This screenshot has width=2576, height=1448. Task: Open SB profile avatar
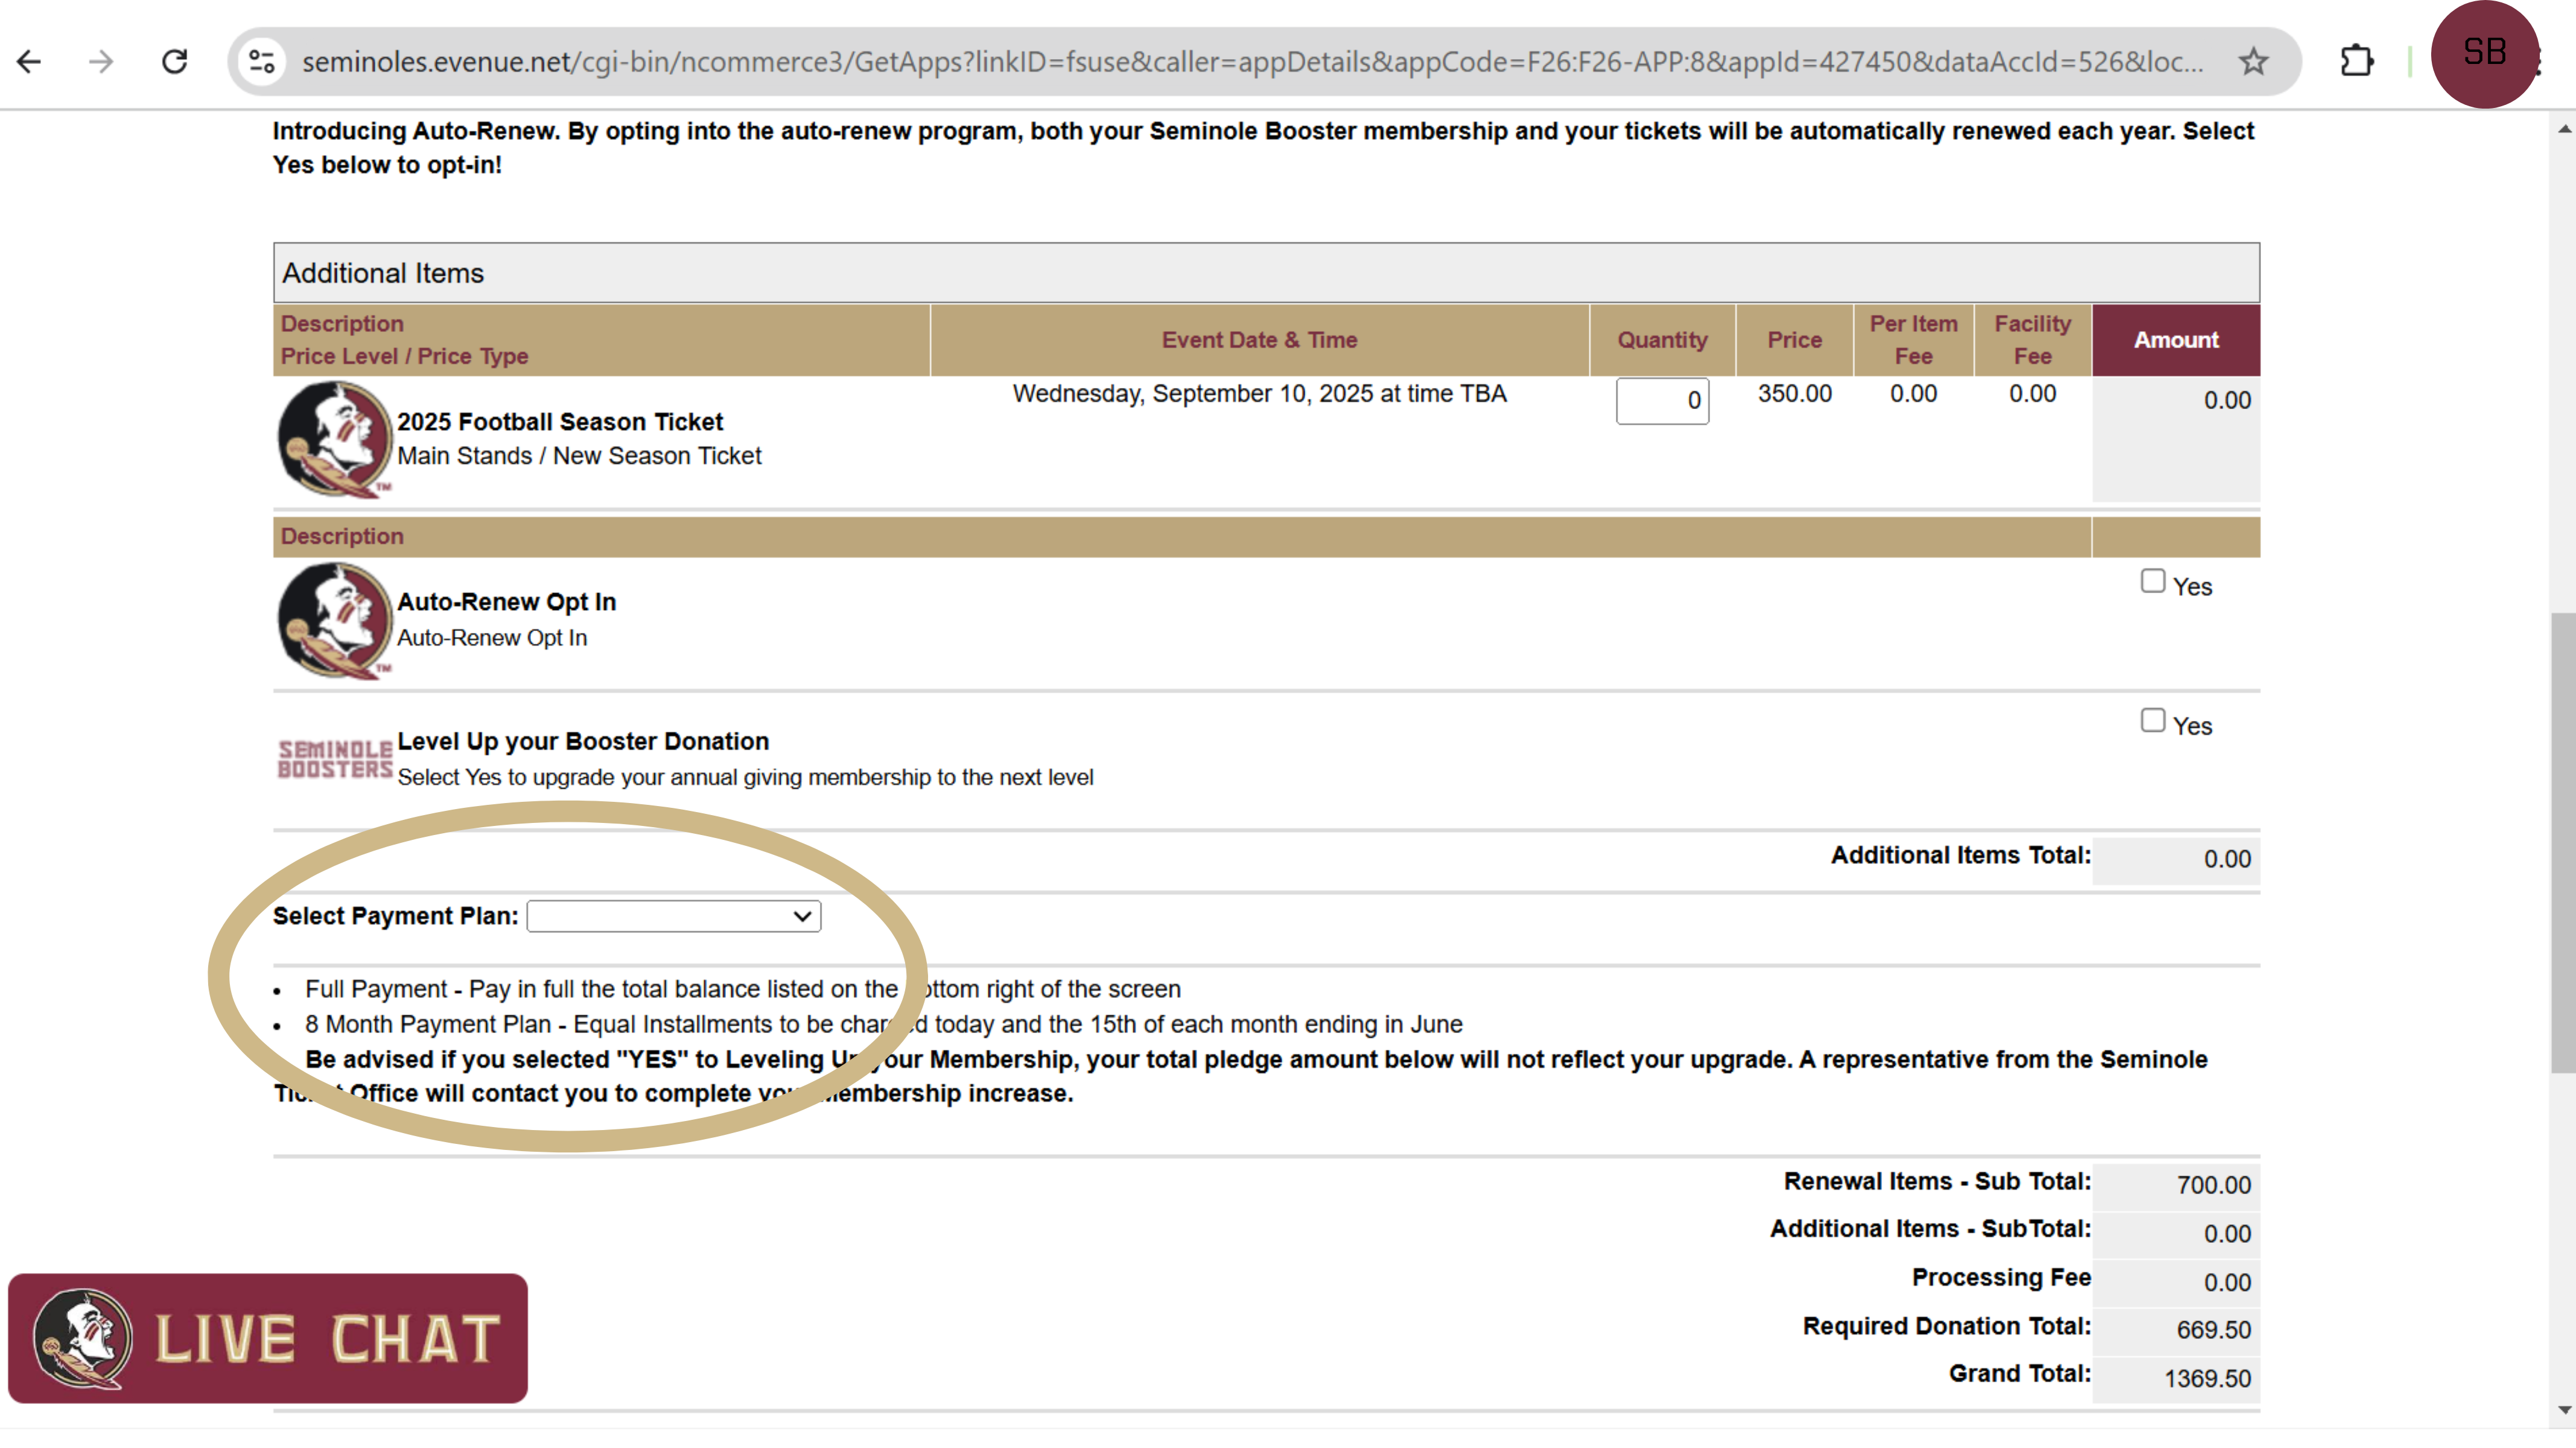(2484, 54)
